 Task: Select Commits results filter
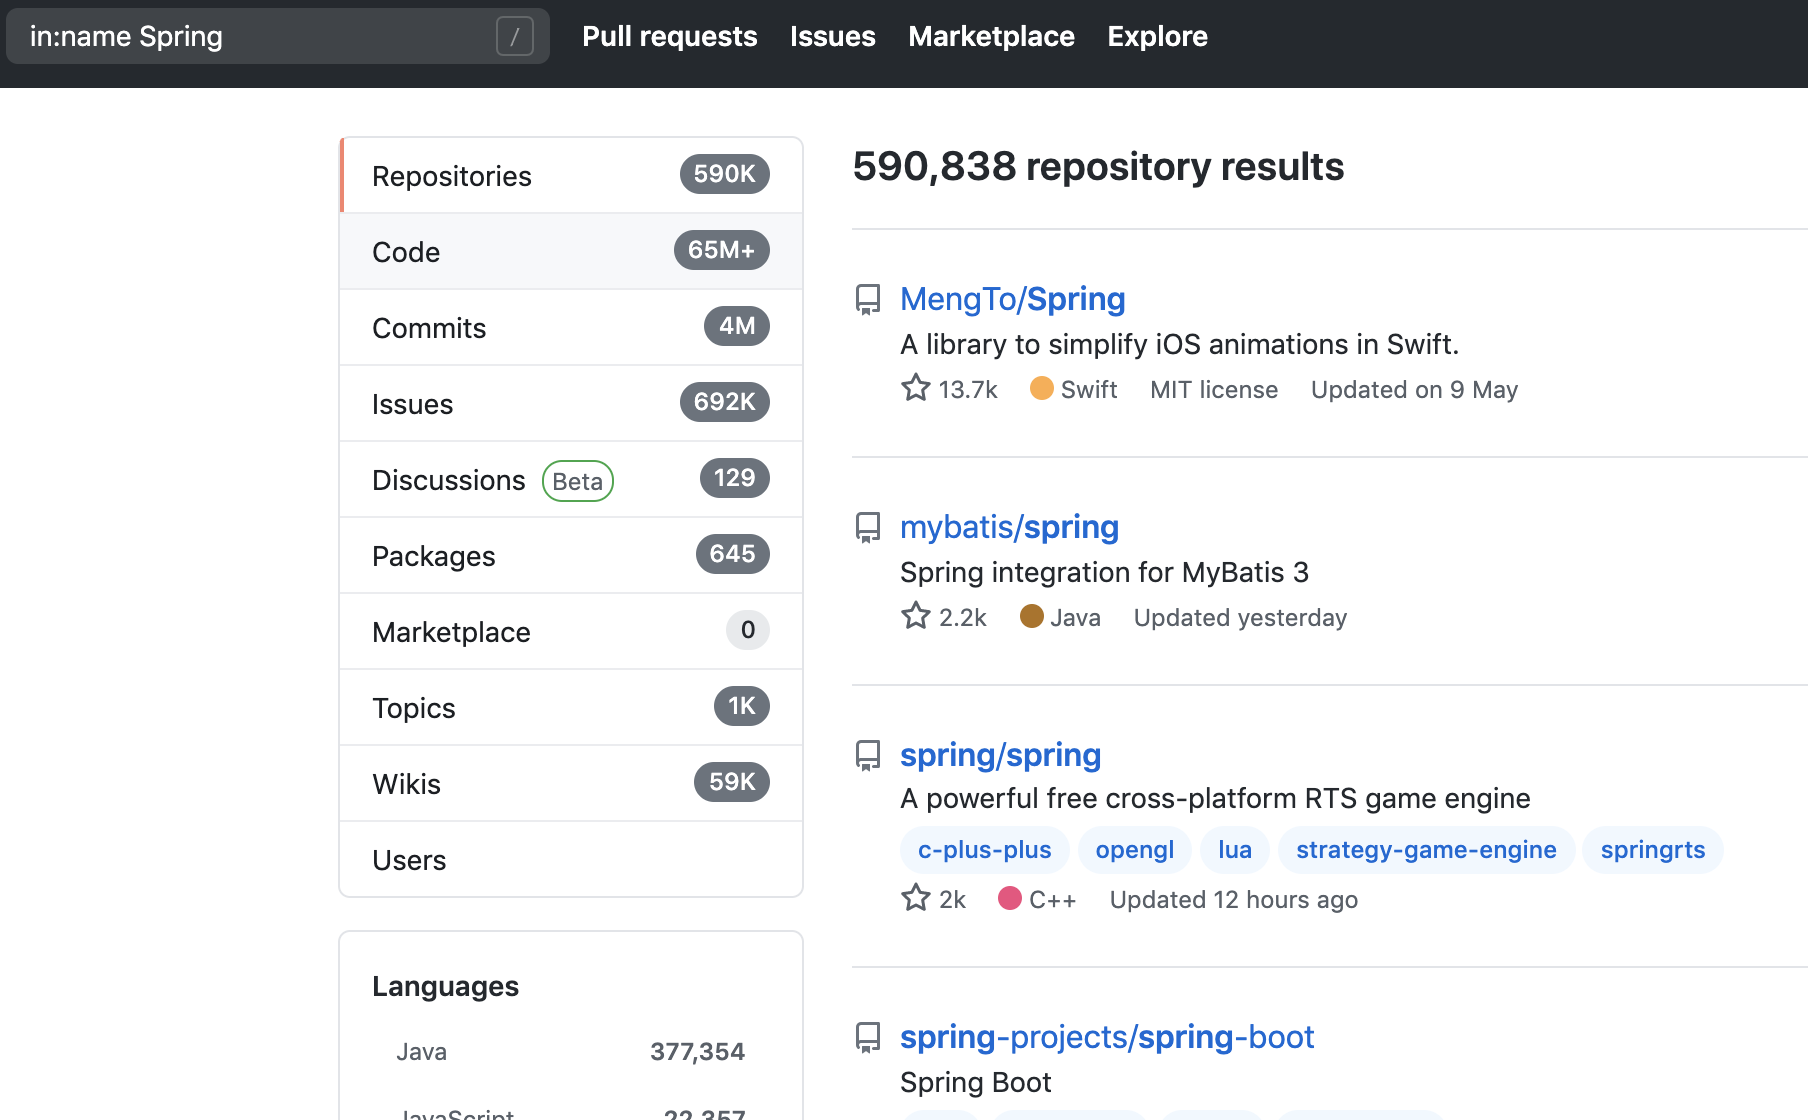pyautogui.click(x=571, y=327)
